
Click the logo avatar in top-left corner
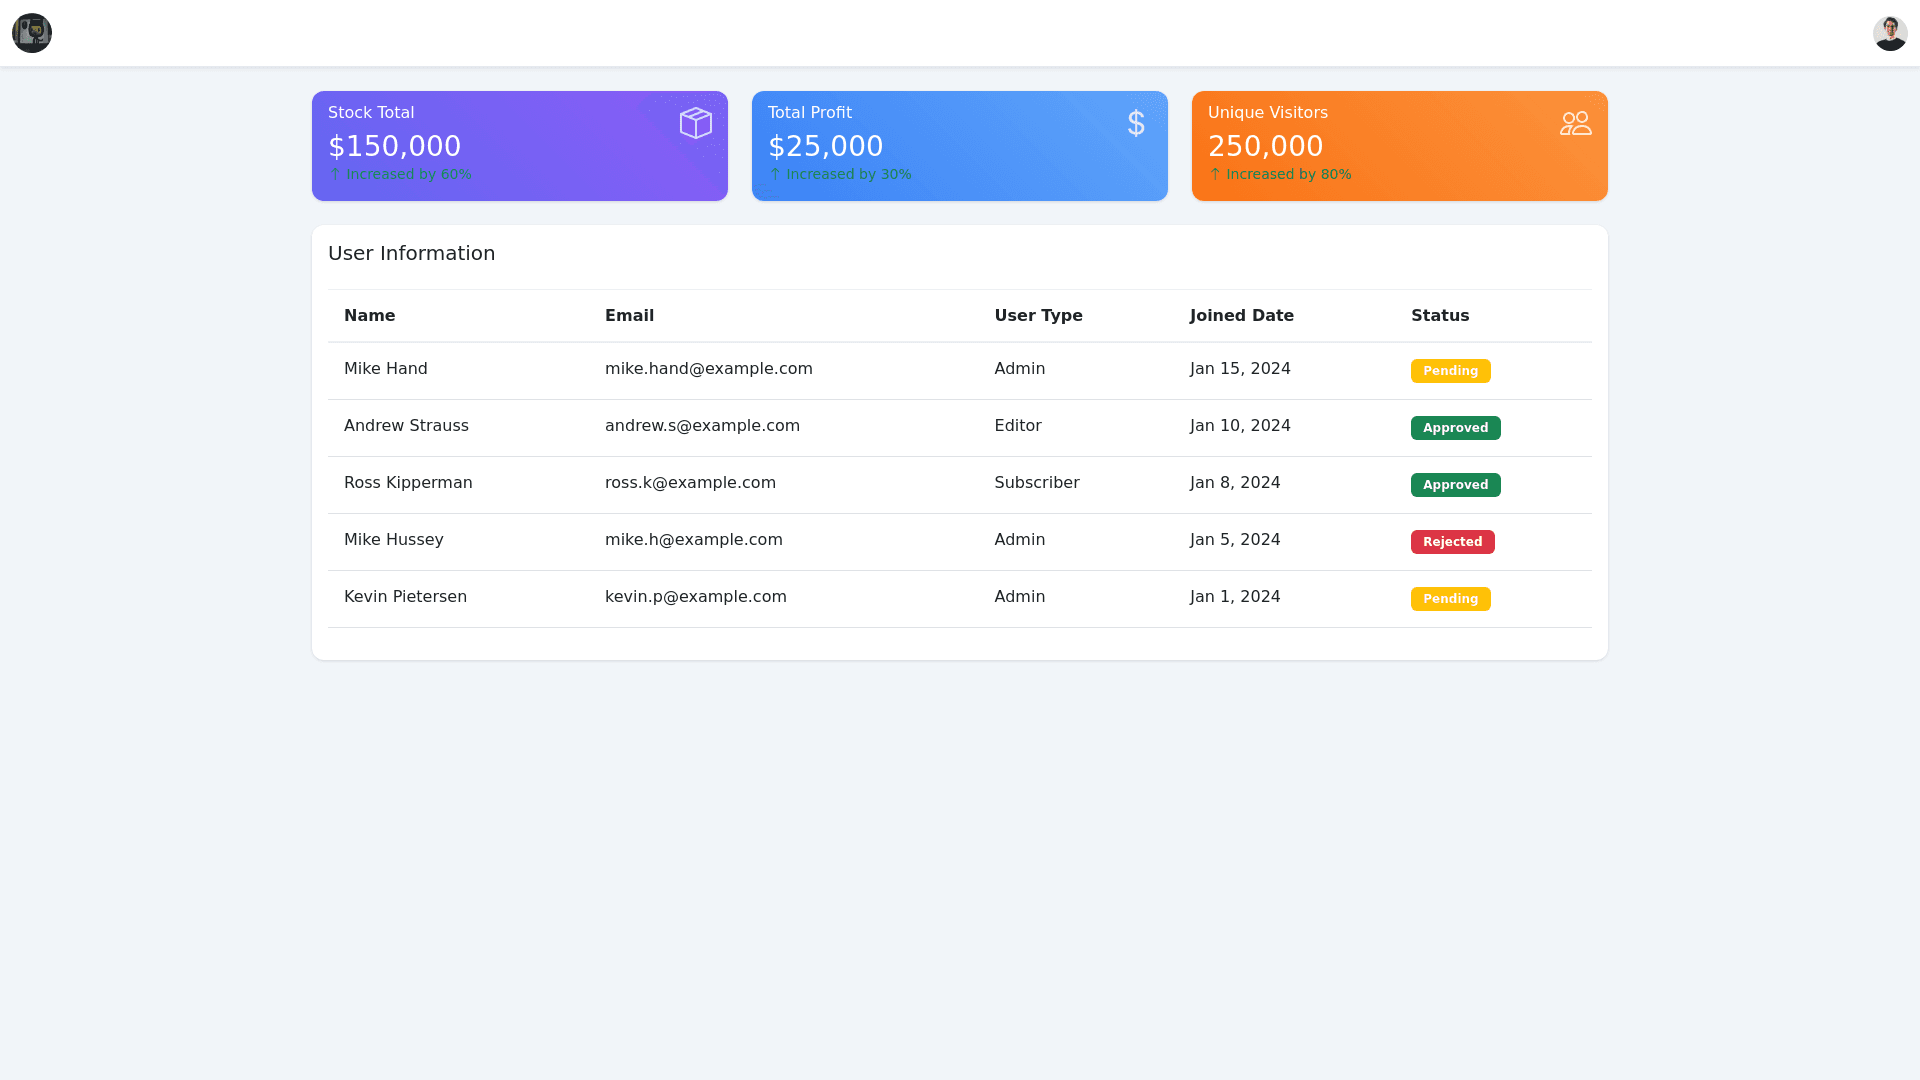coord(32,33)
